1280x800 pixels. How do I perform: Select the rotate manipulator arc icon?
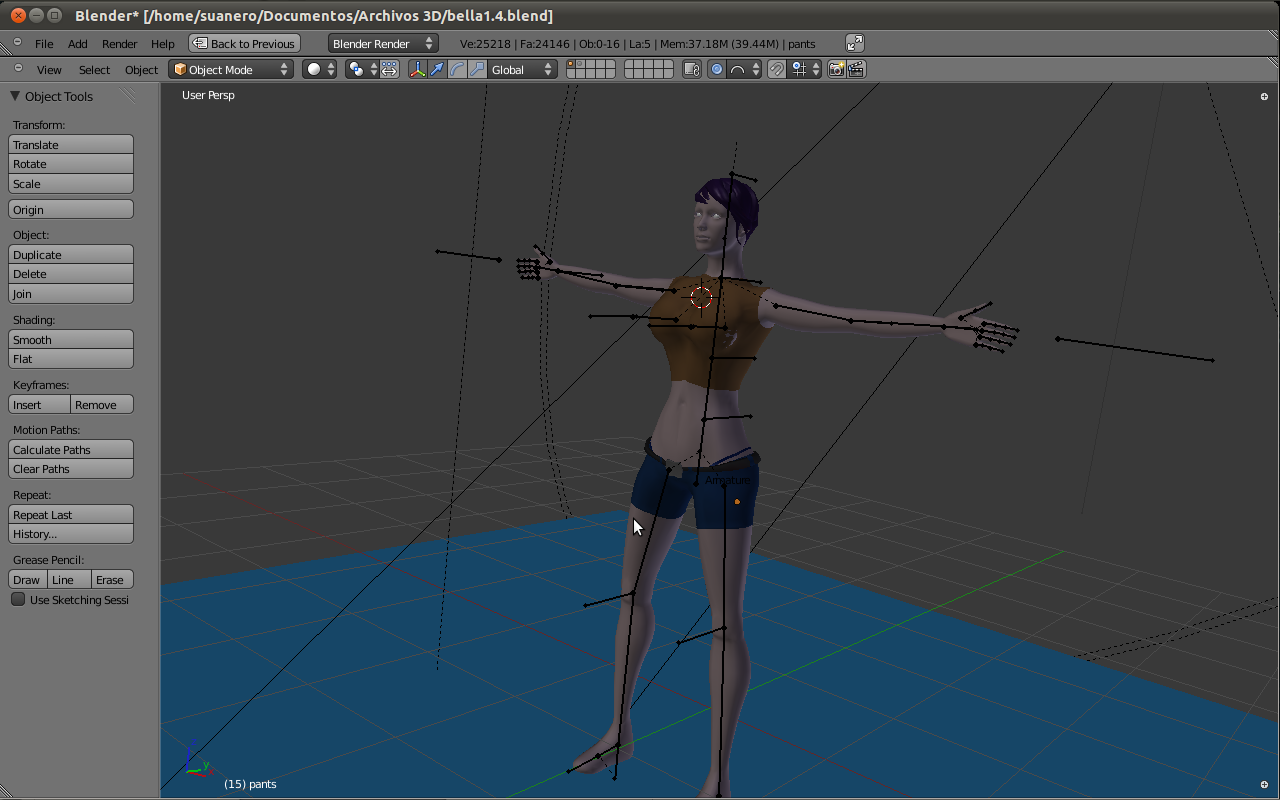pyautogui.click(x=457, y=69)
